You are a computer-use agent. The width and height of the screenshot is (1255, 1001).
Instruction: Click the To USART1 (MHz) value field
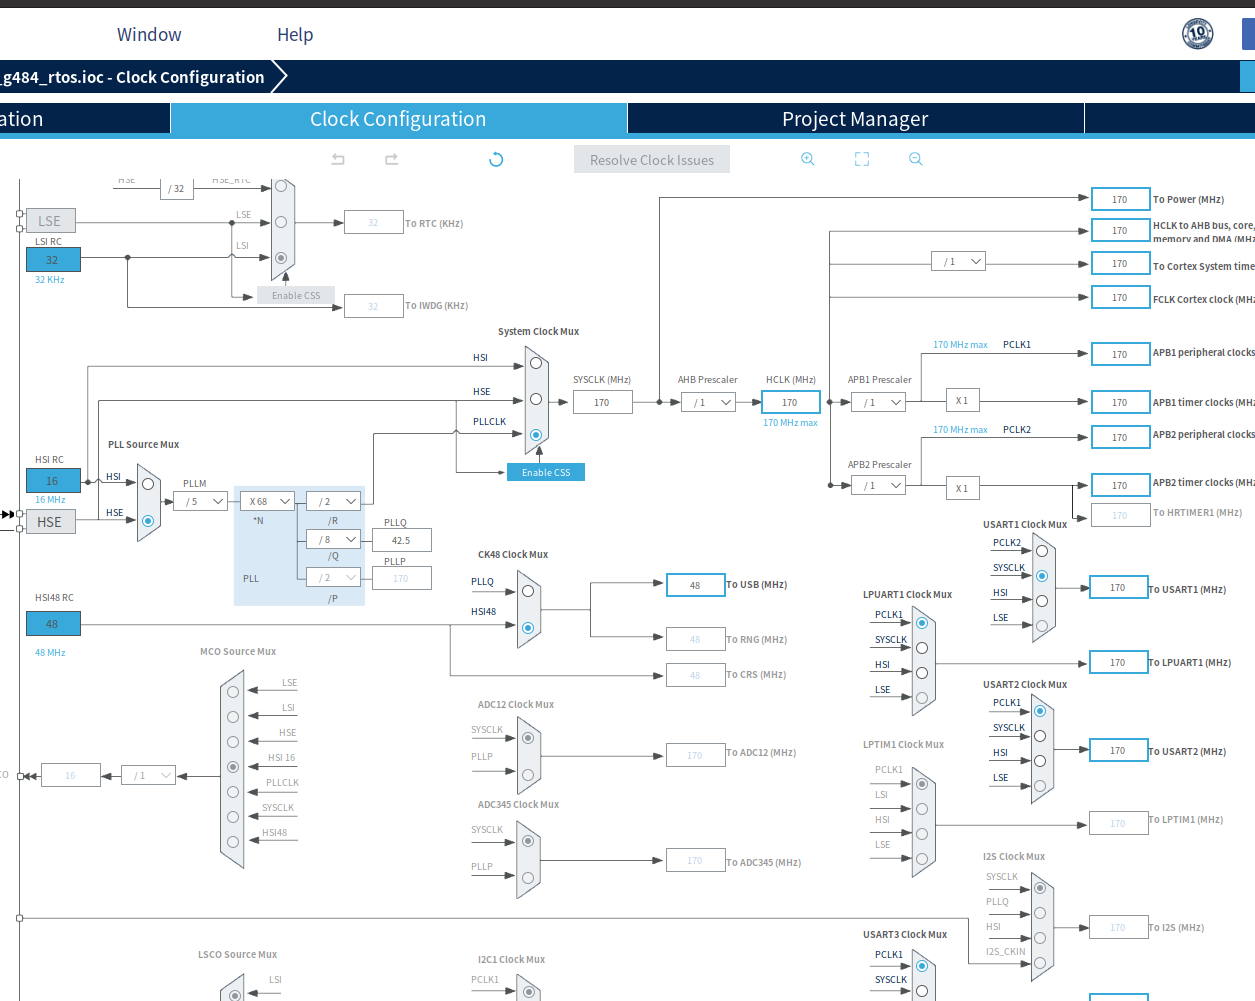(x=1118, y=588)
